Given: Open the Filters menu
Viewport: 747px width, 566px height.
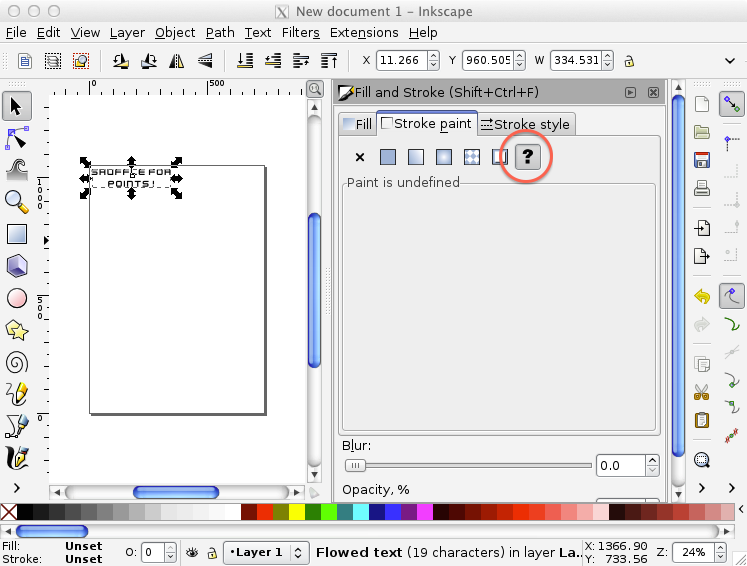Looking at the screenshot, I should [x=300, y=32].
